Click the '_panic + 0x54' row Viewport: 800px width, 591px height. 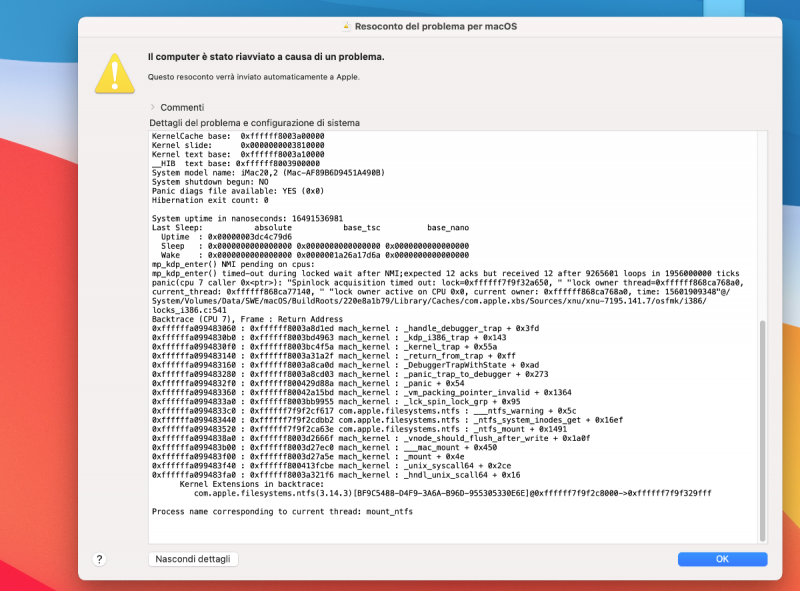[x=308, y=383]
